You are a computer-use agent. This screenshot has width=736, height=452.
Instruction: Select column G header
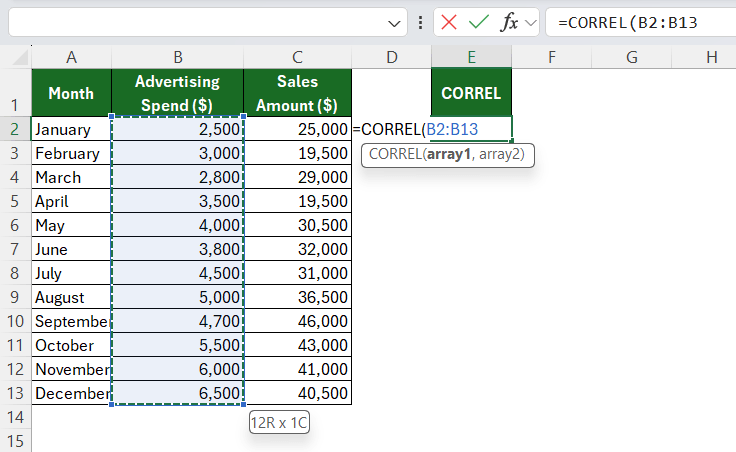(x=631, y=57)
